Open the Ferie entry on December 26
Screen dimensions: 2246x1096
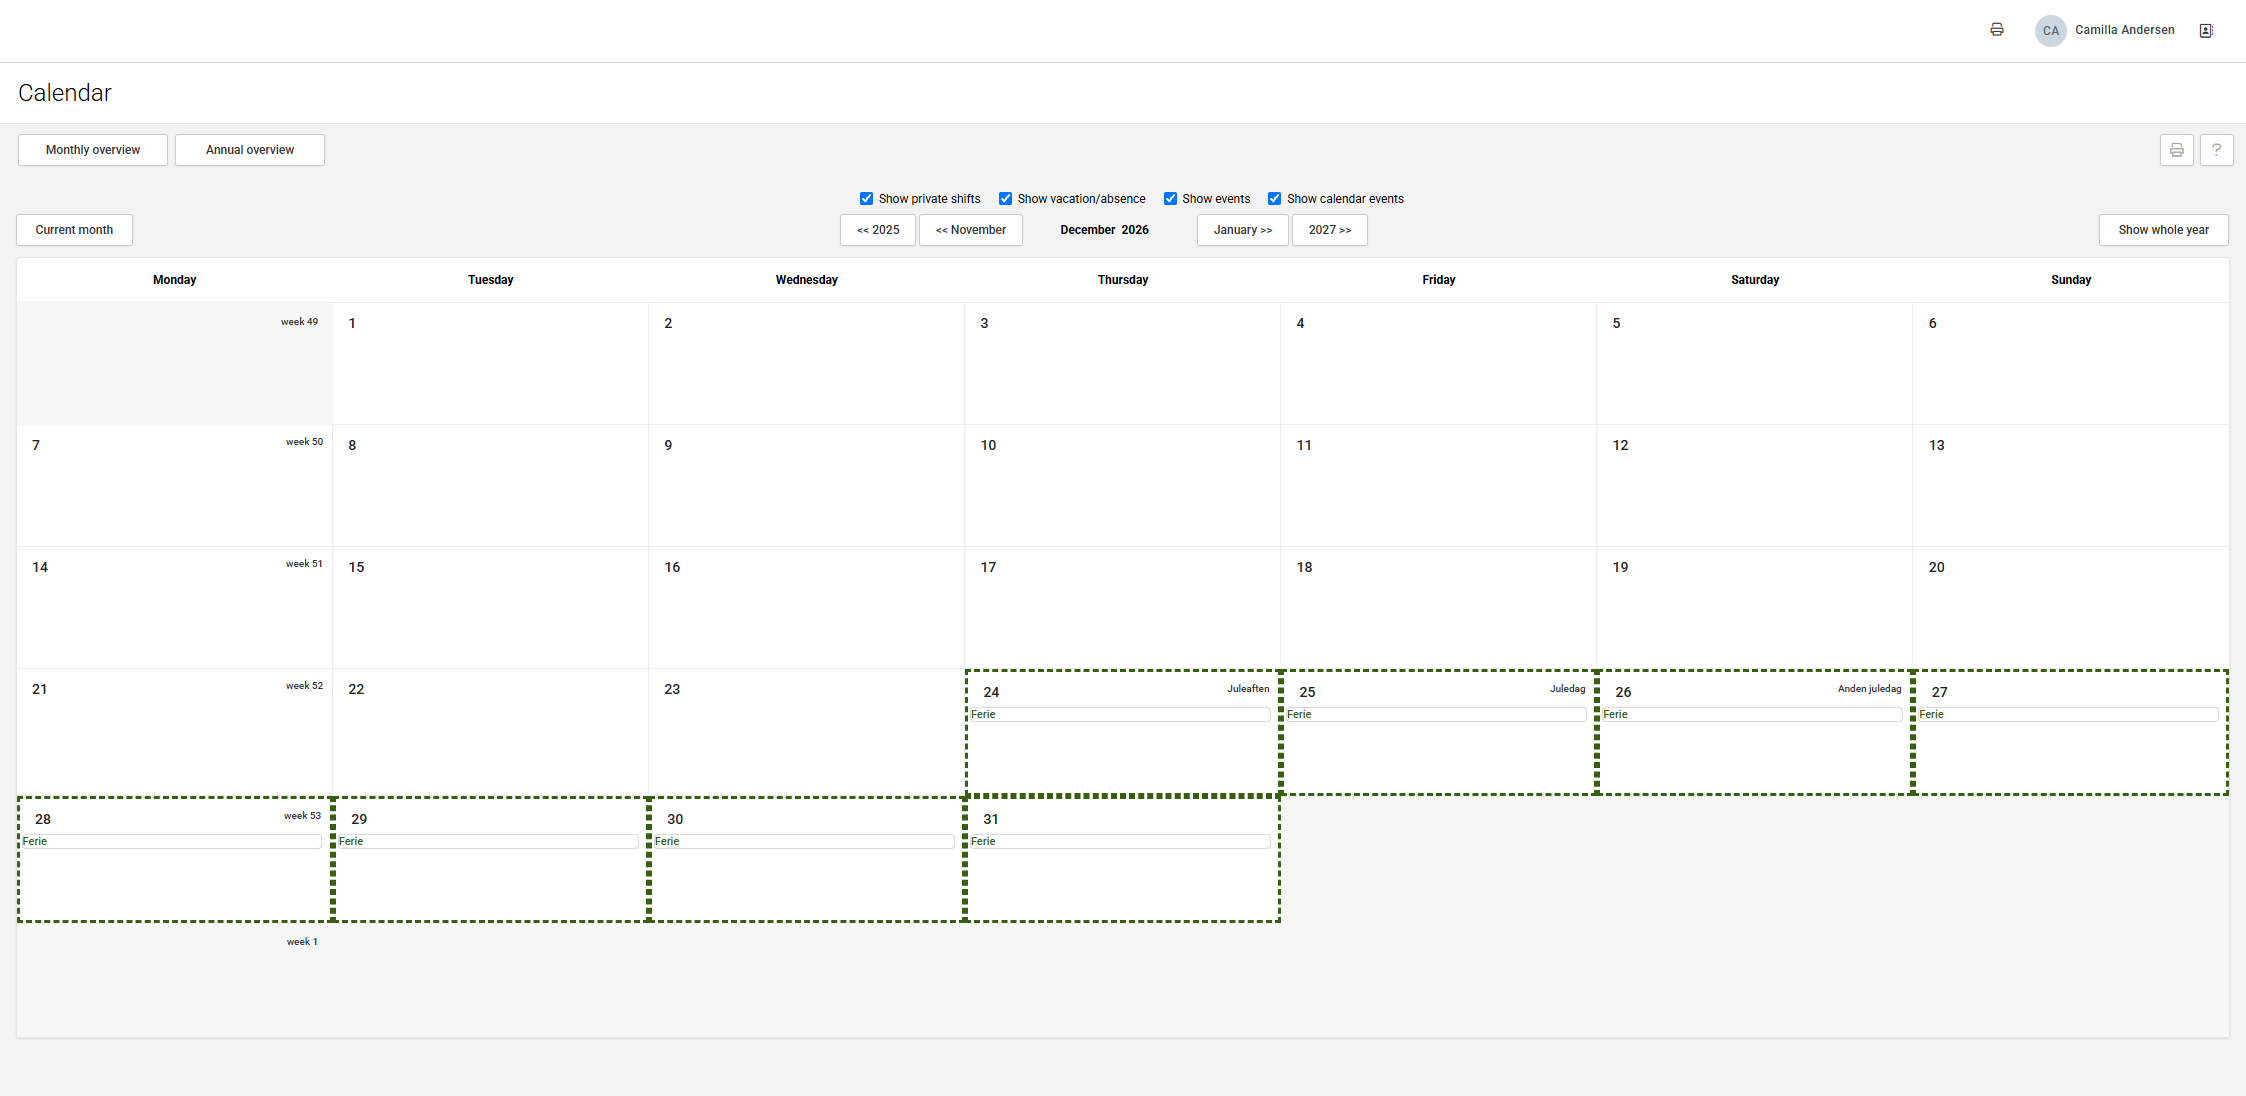1752,714
